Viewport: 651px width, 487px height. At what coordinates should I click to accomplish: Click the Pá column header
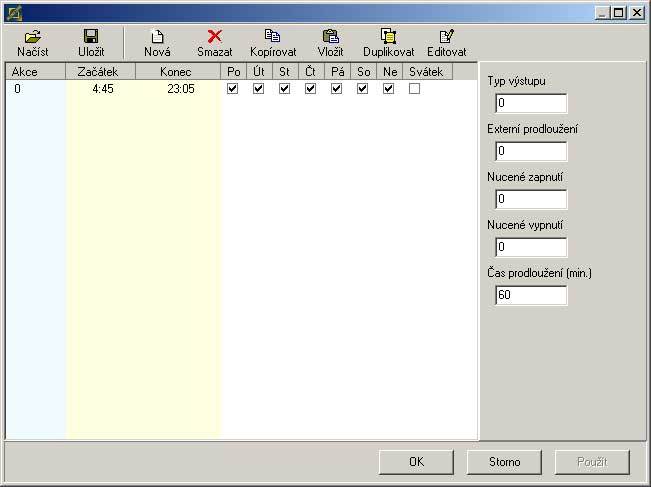point(338,71)
